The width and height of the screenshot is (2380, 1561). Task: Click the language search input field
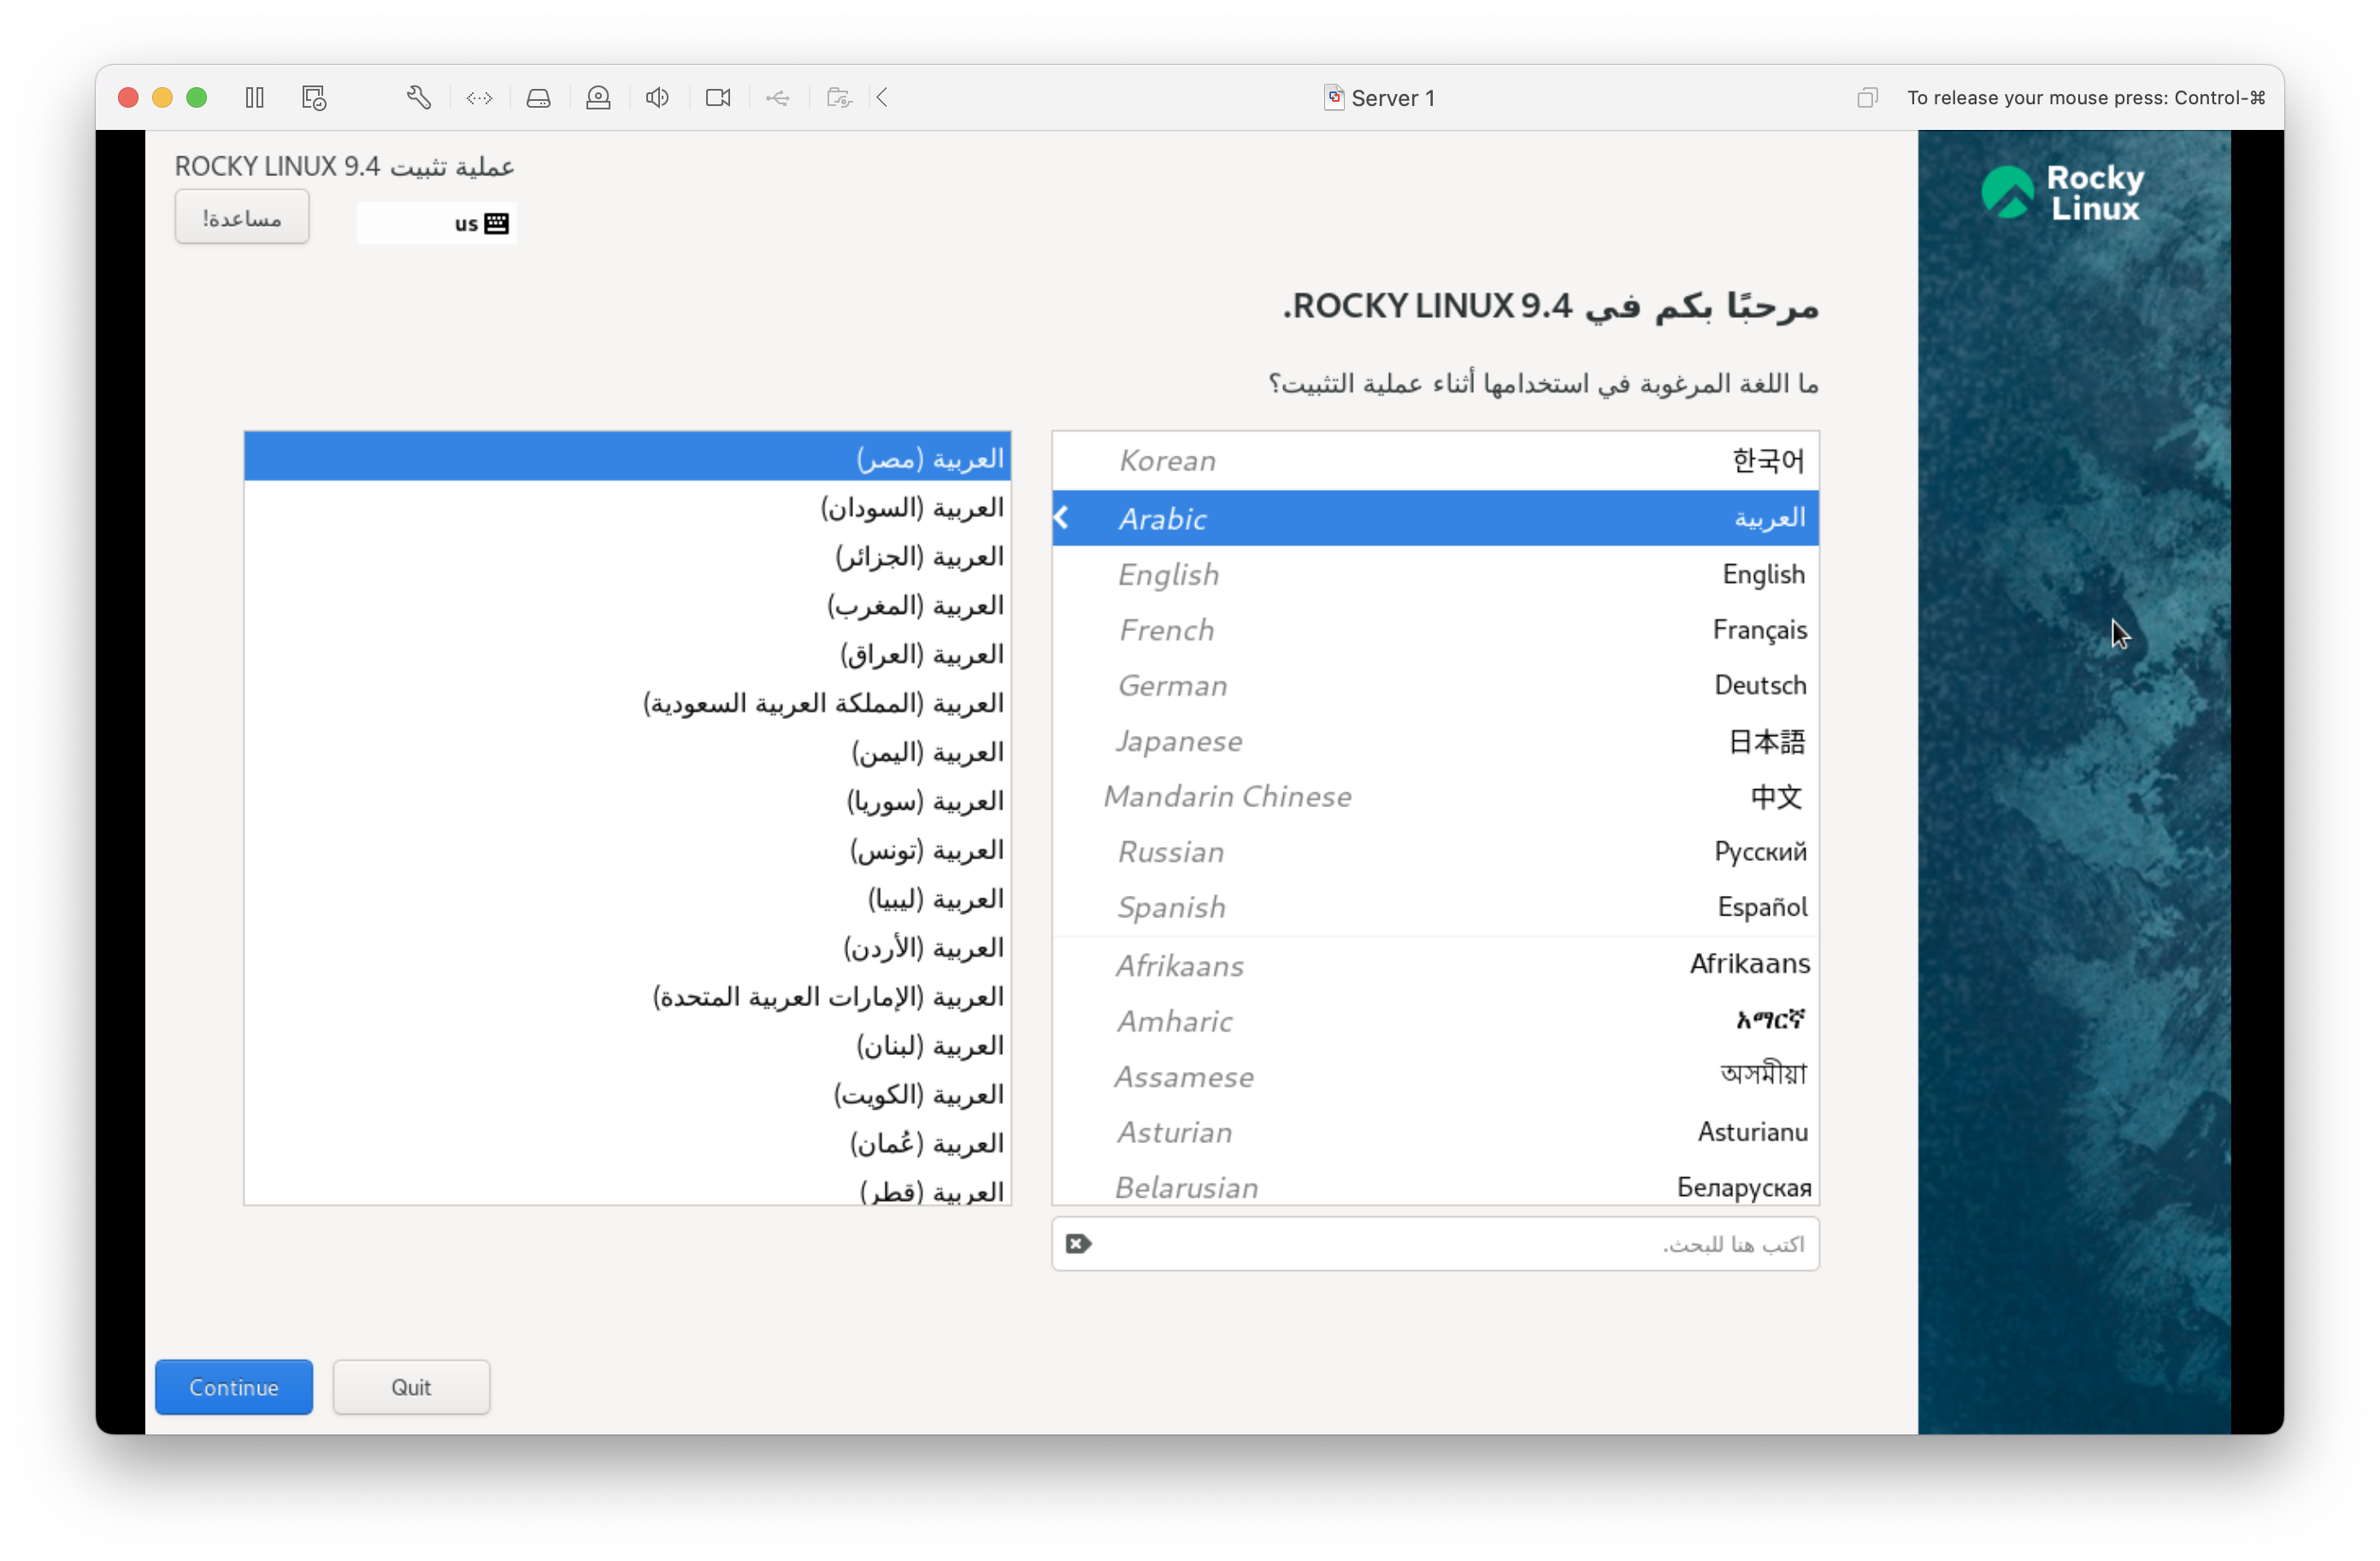1435,1244
